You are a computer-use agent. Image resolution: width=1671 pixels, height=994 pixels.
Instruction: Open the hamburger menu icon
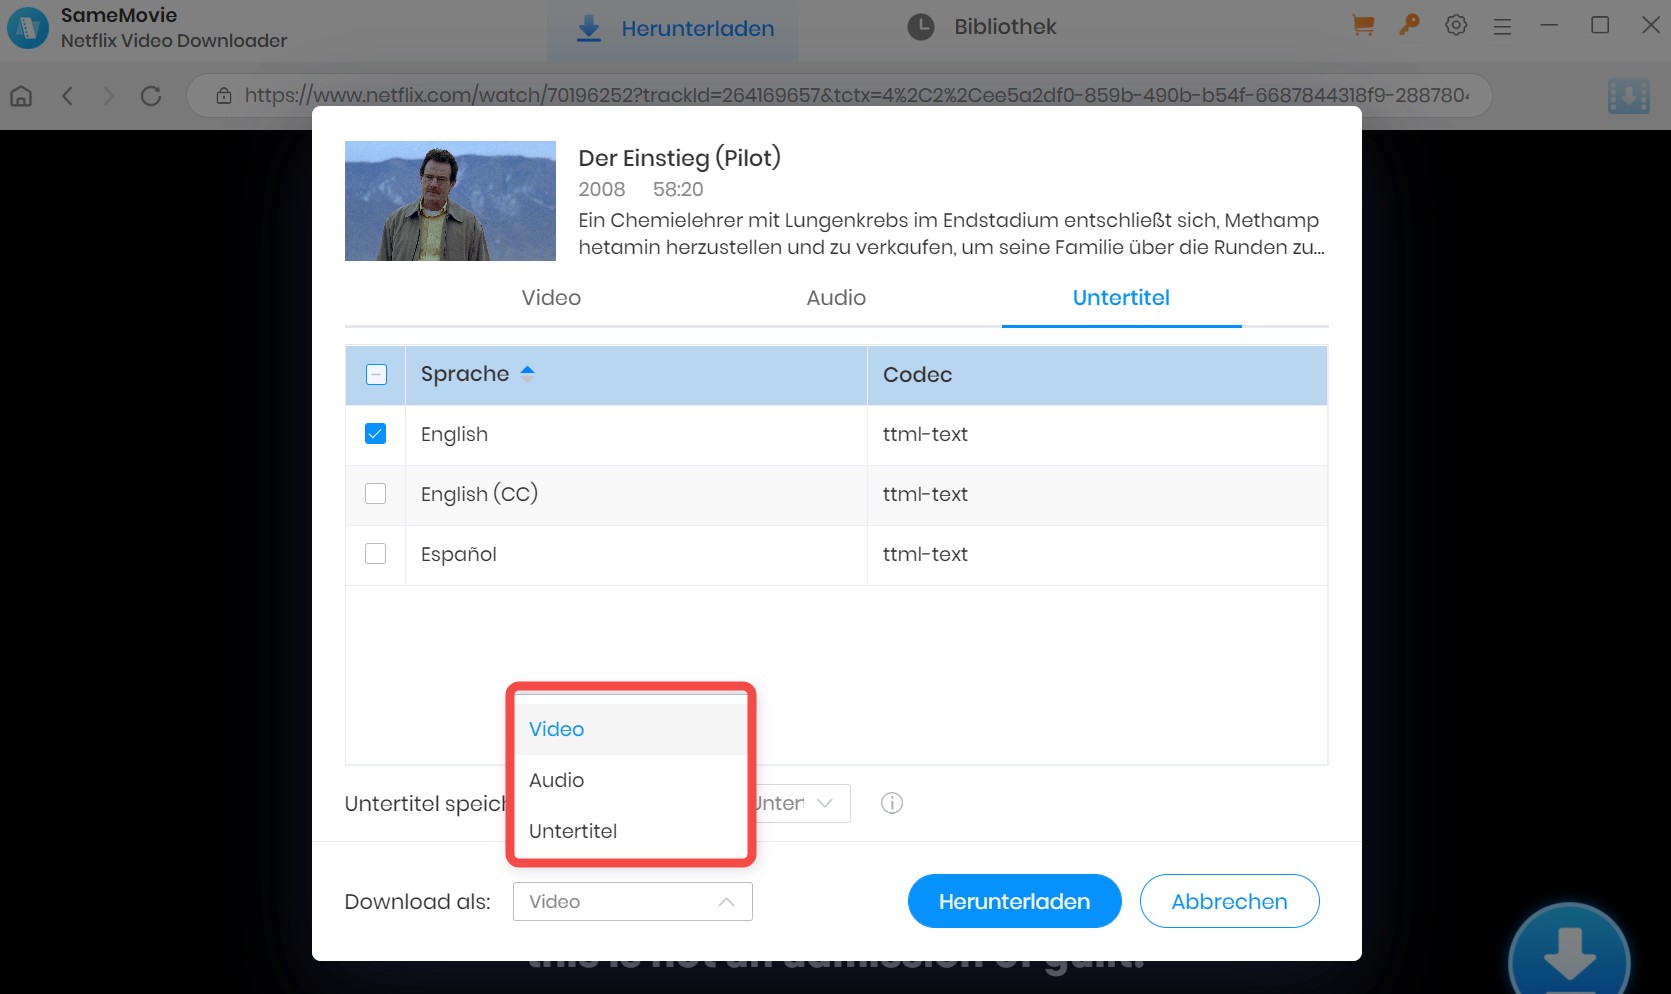click(1502, 27)
